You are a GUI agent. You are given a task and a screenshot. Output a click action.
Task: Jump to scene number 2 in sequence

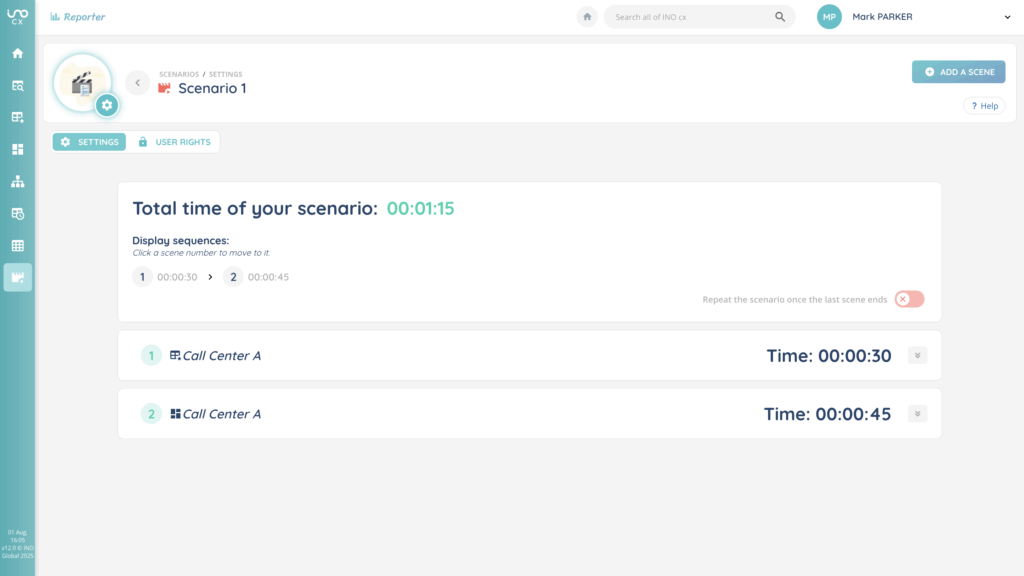pos(233,277)
